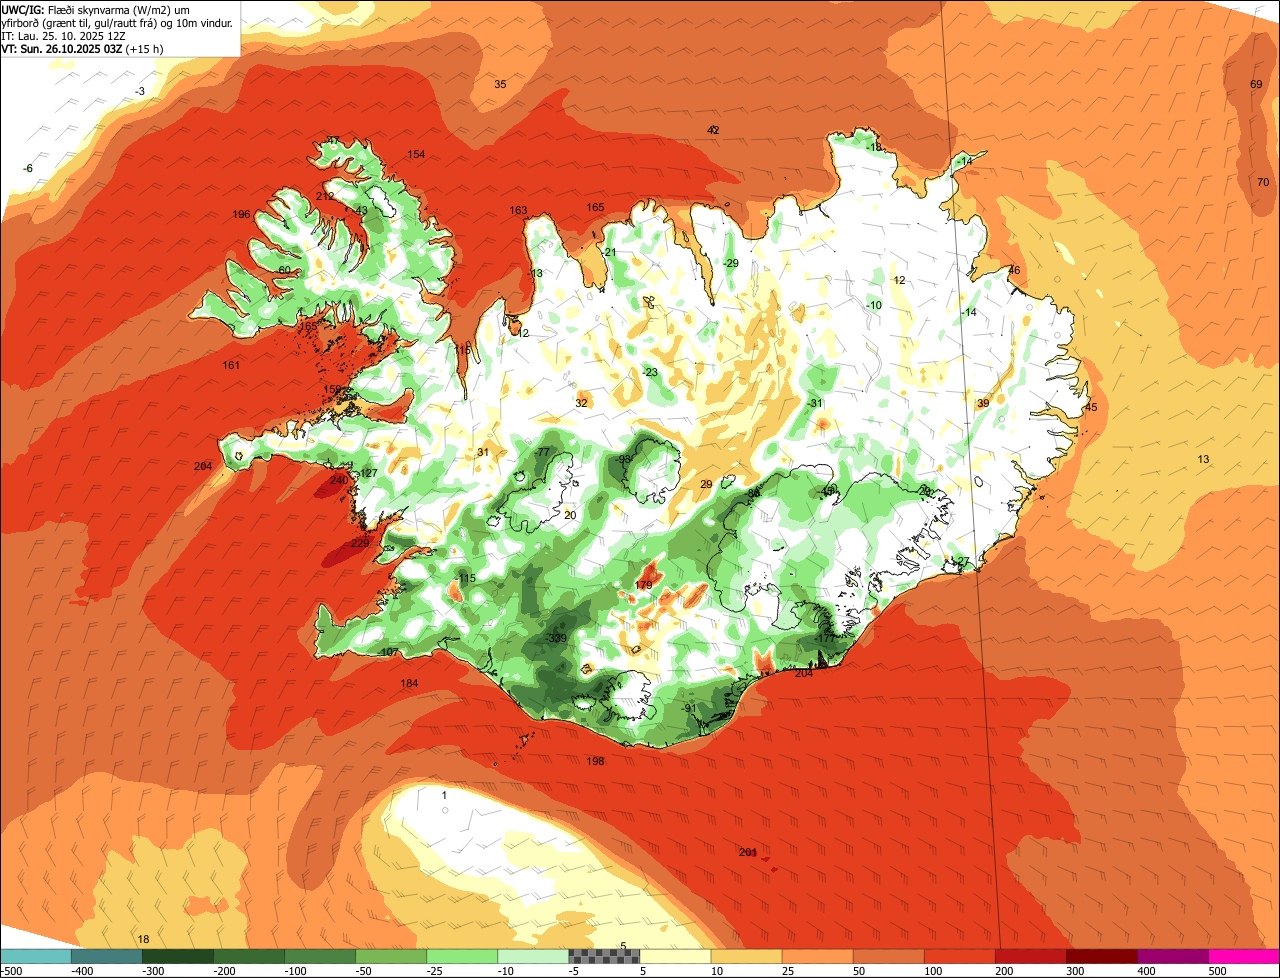
Task: Click the map value '-6'
Action: tap(28, 168)
